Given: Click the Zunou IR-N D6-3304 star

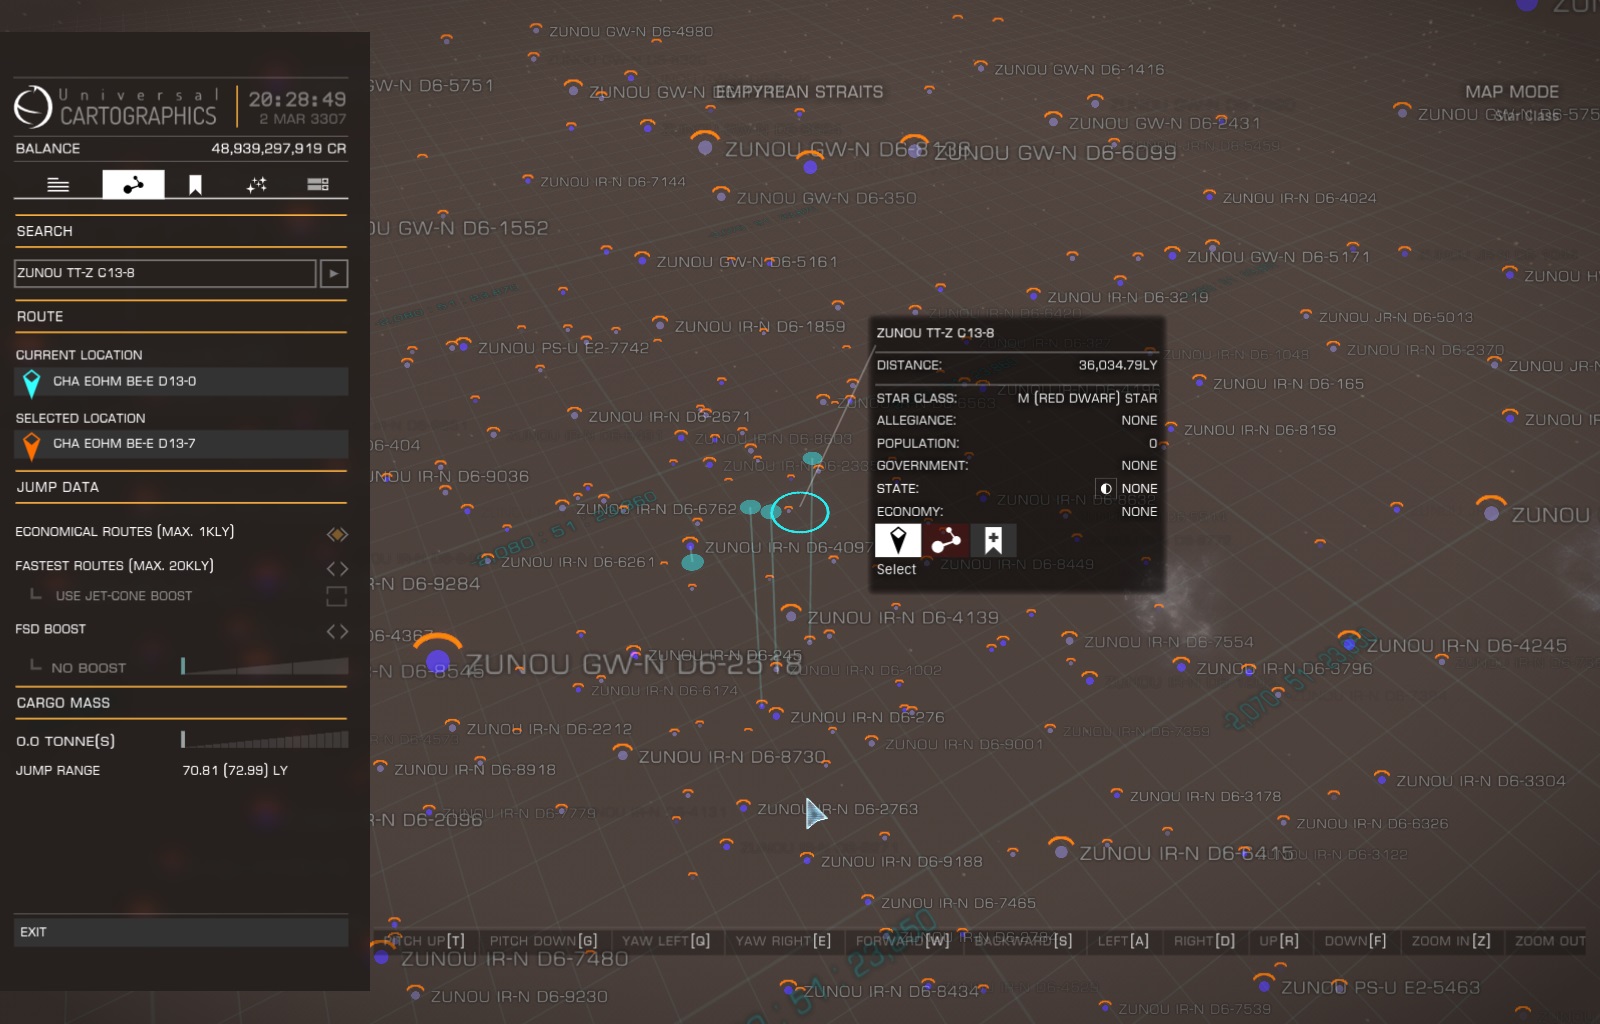Looking at the screenshot, I should (1382, 778).
